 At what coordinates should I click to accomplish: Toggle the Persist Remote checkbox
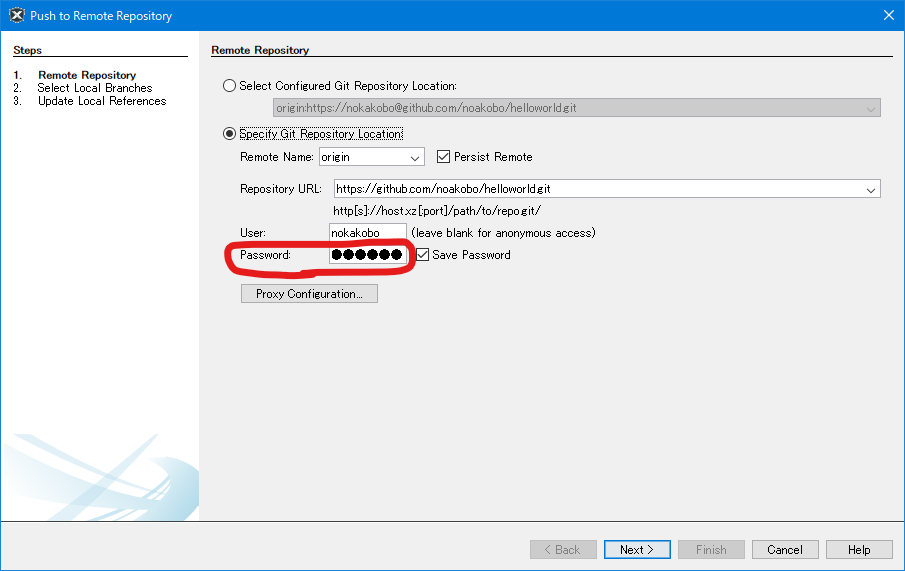(444, 157)
